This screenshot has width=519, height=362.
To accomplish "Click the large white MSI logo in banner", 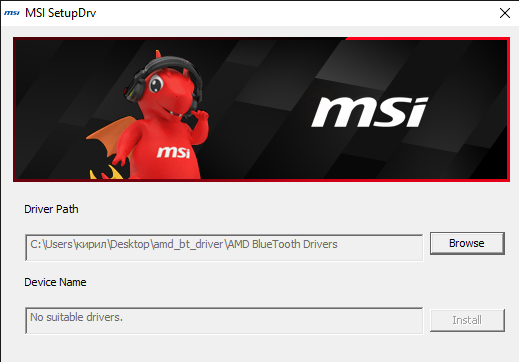I will pos(369,112).
